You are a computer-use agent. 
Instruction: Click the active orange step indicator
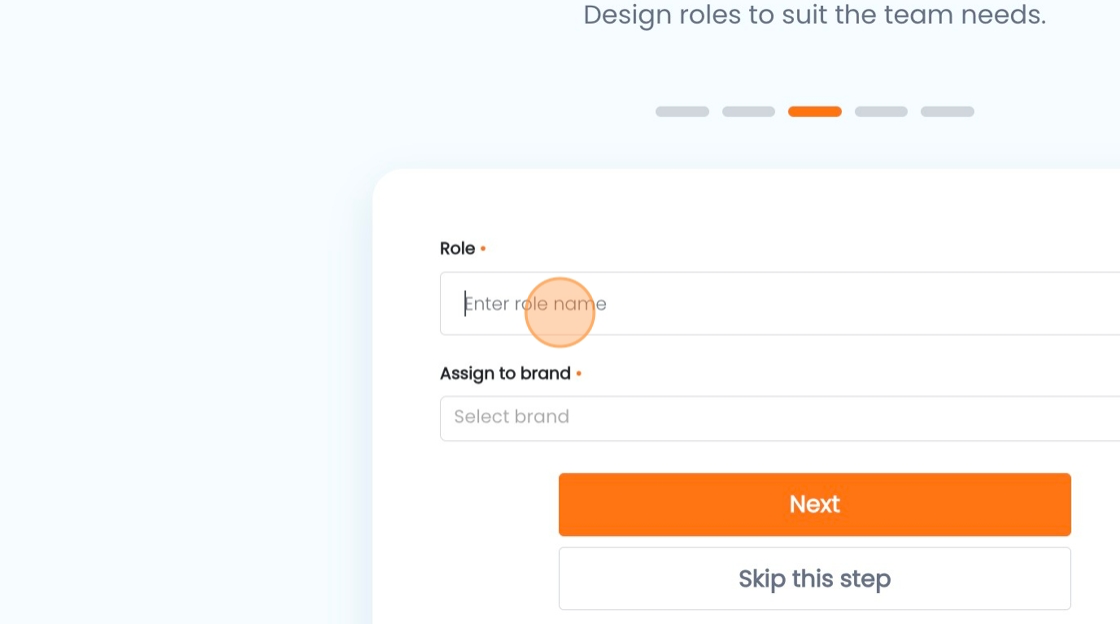(x=814, y=112)
